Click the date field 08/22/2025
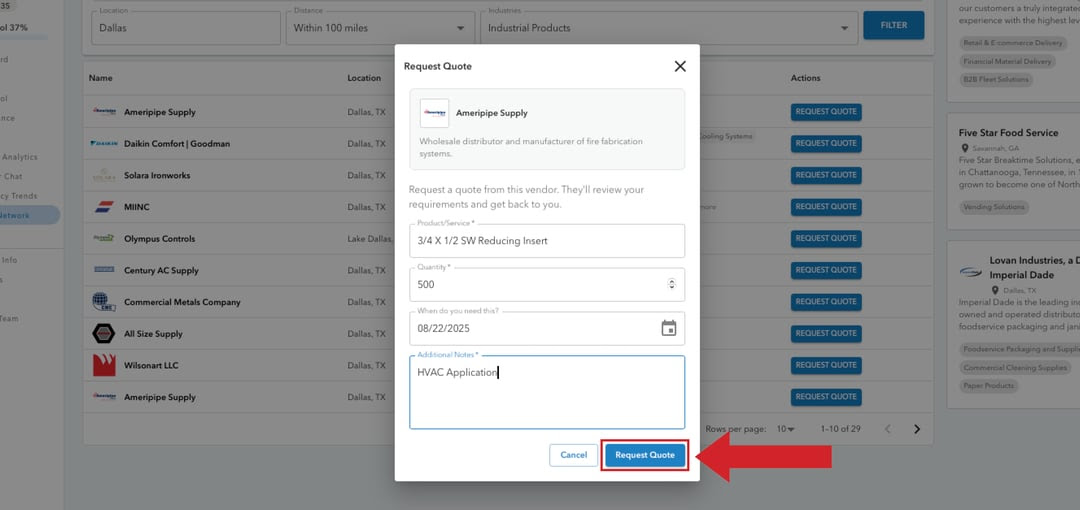 (547, 328)
